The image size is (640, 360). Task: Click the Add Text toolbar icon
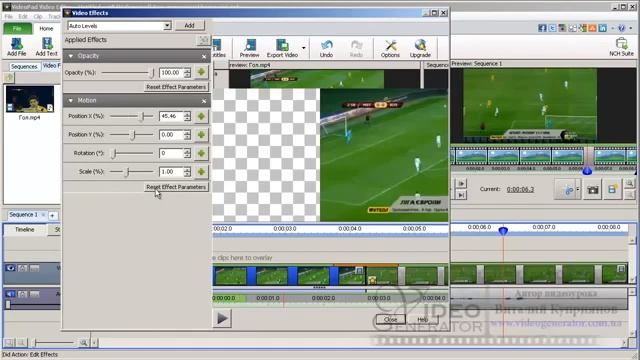(x=46, y=47)
